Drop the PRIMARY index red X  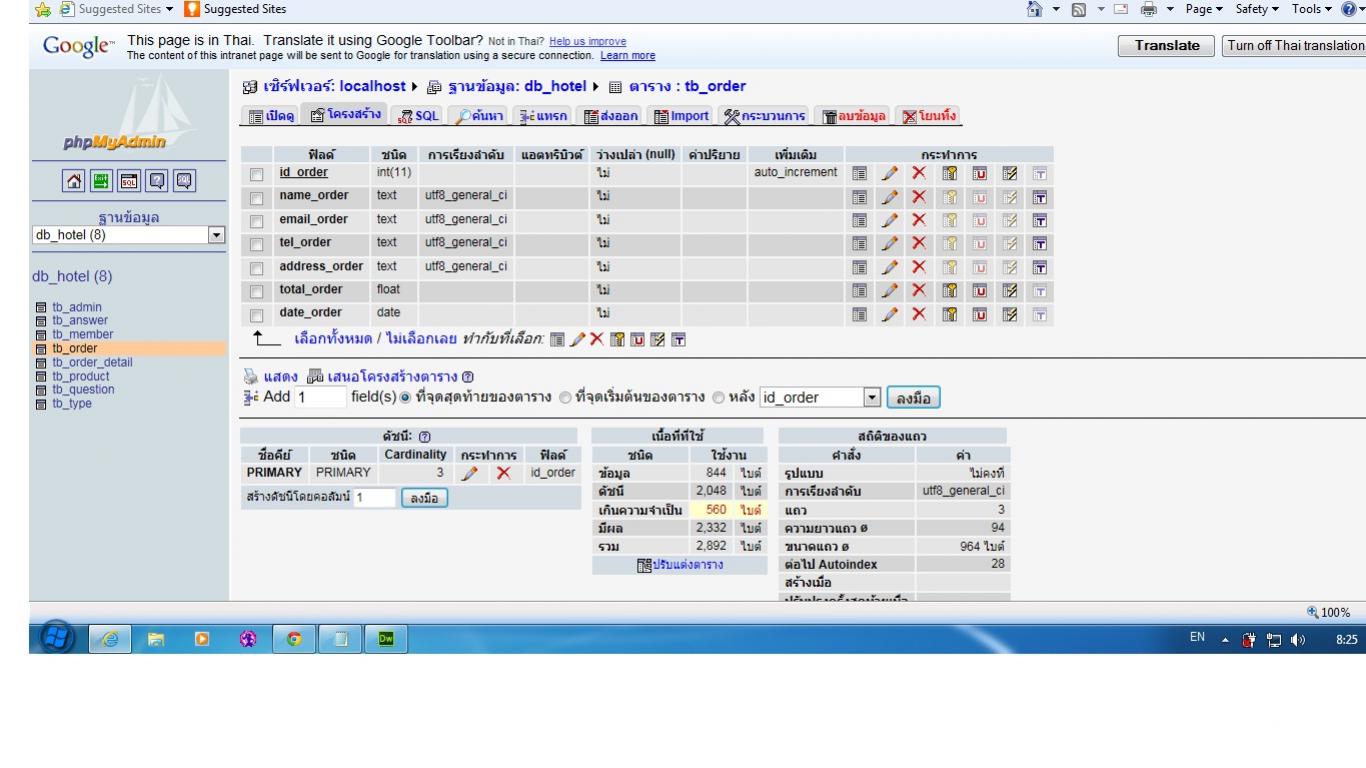pos(503,473)
